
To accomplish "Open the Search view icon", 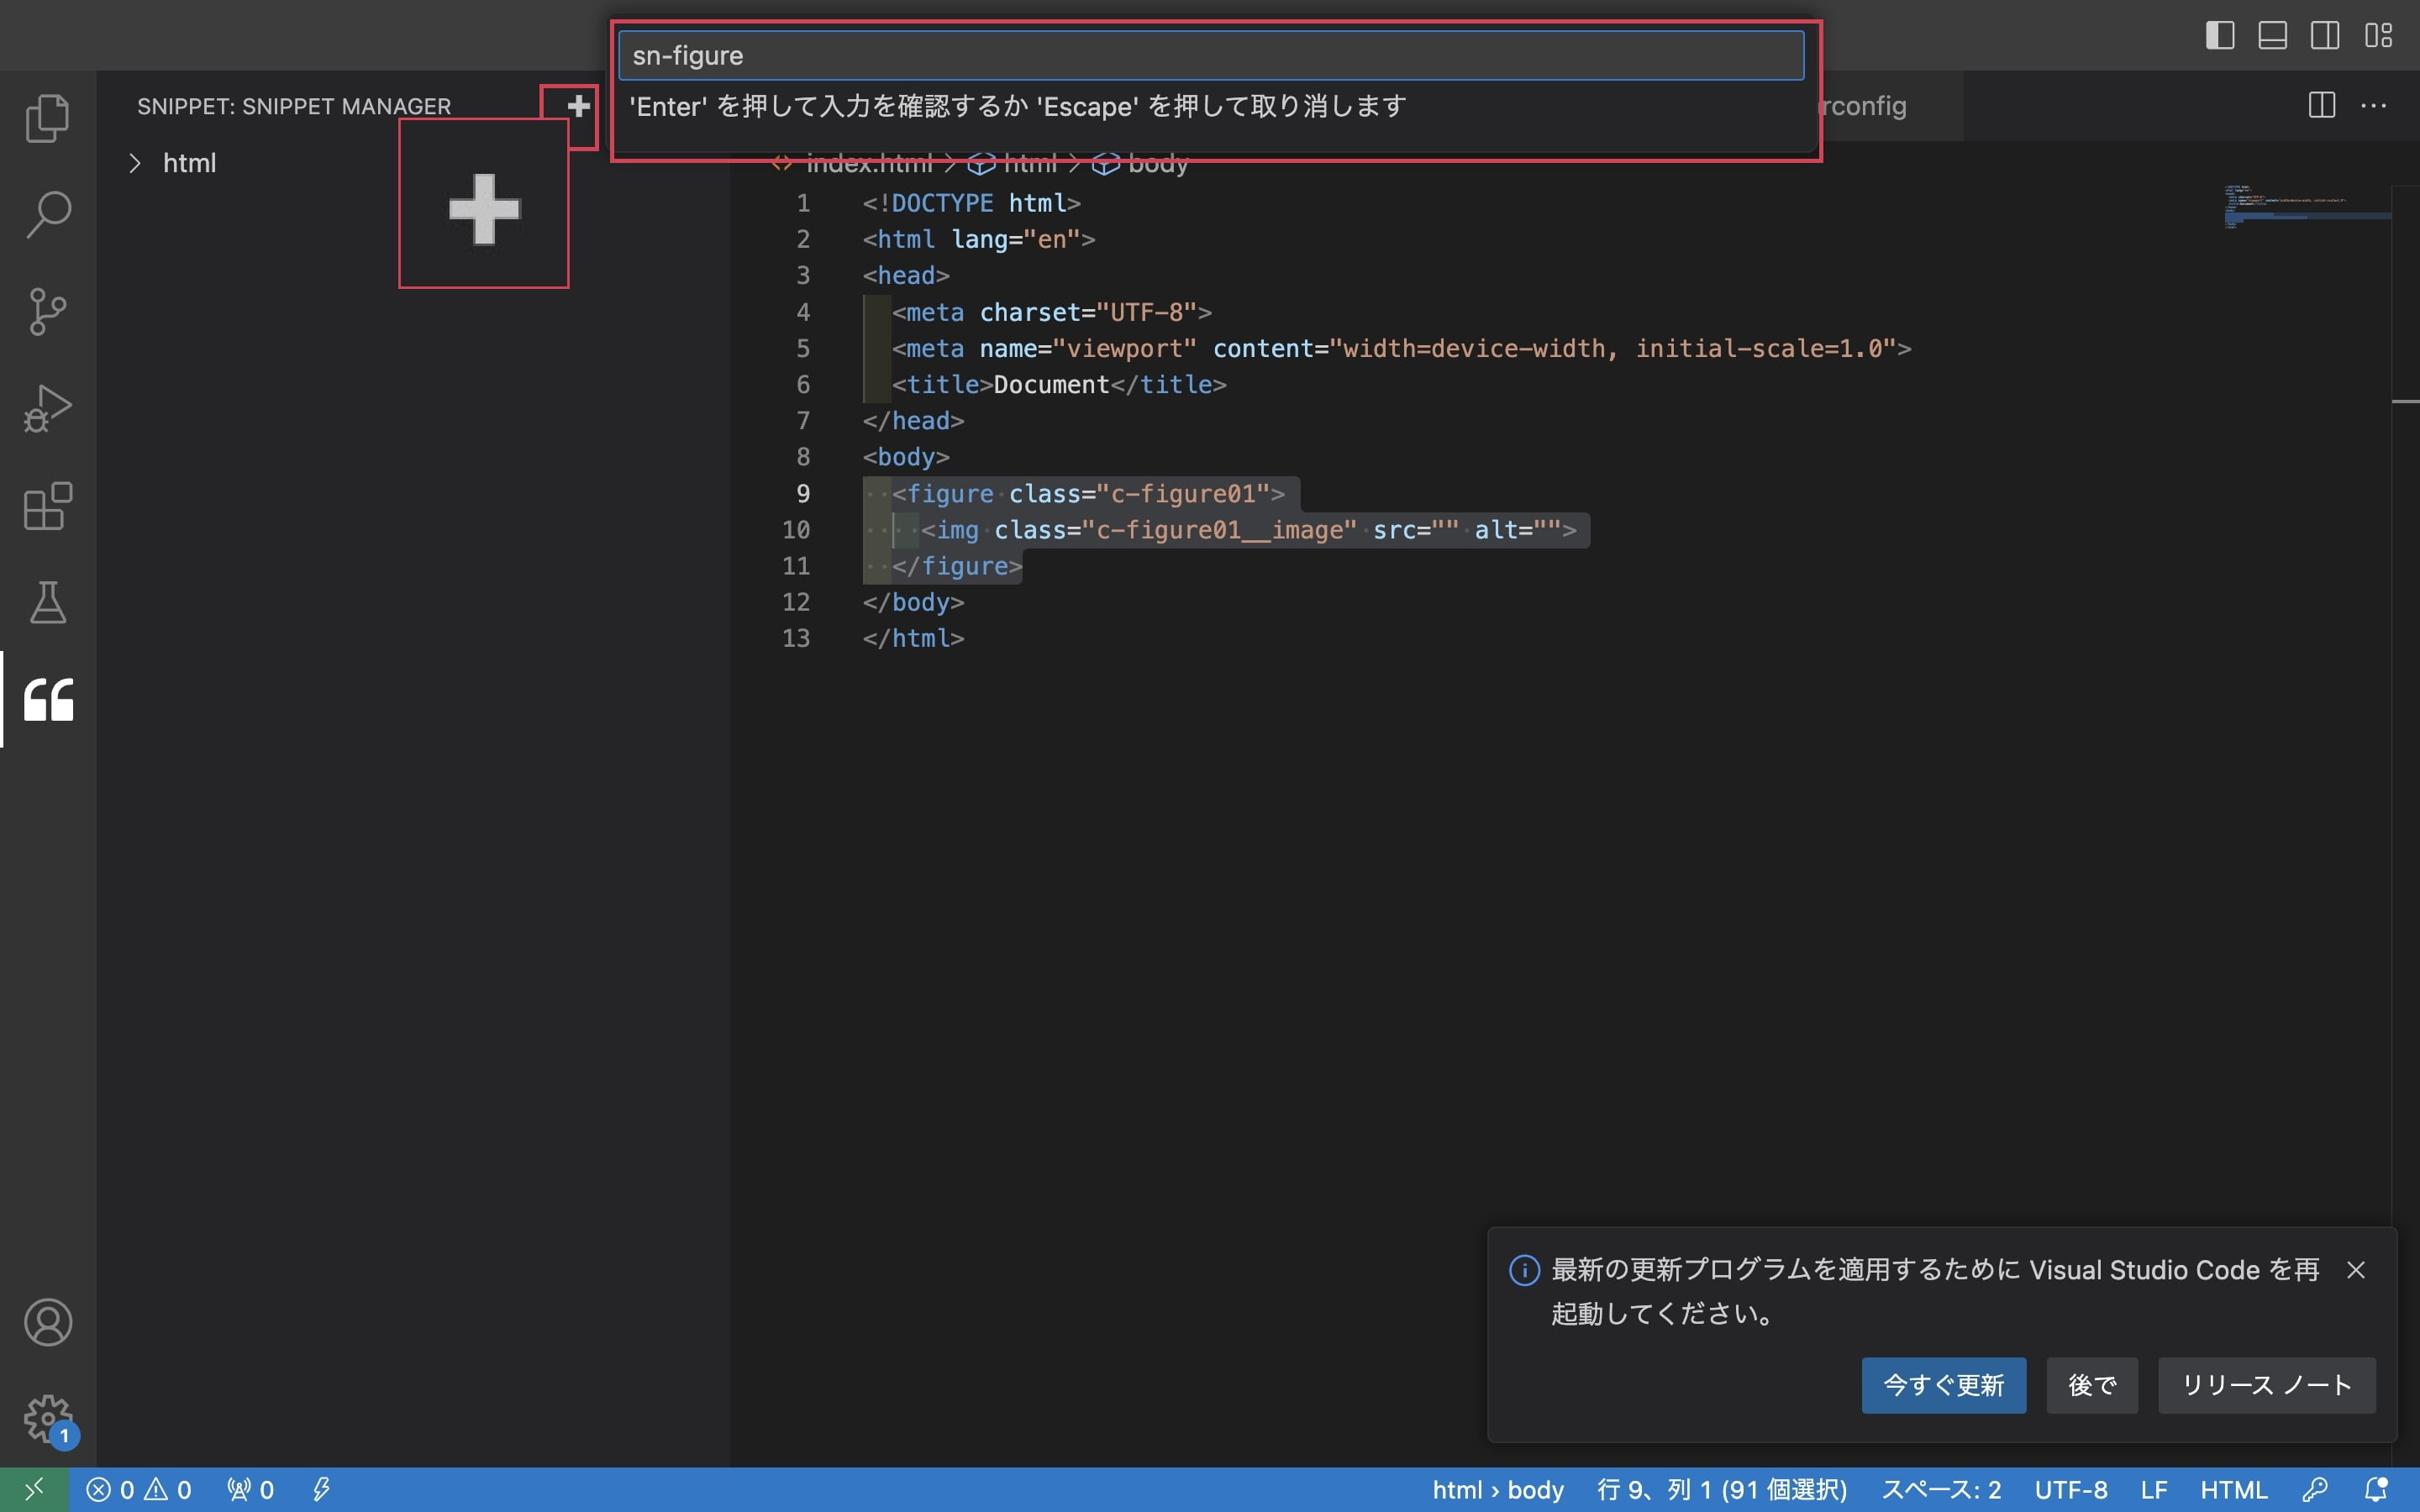I will point(47,214).
